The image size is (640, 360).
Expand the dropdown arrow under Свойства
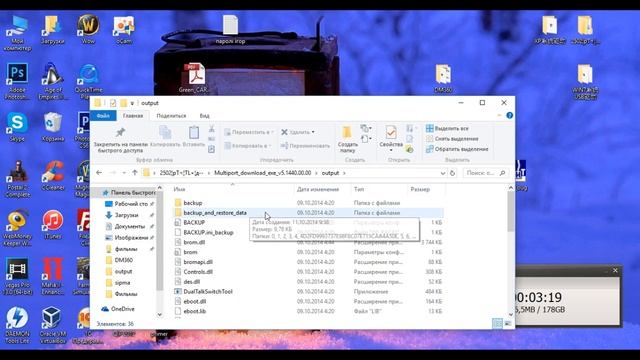[391, 151]
